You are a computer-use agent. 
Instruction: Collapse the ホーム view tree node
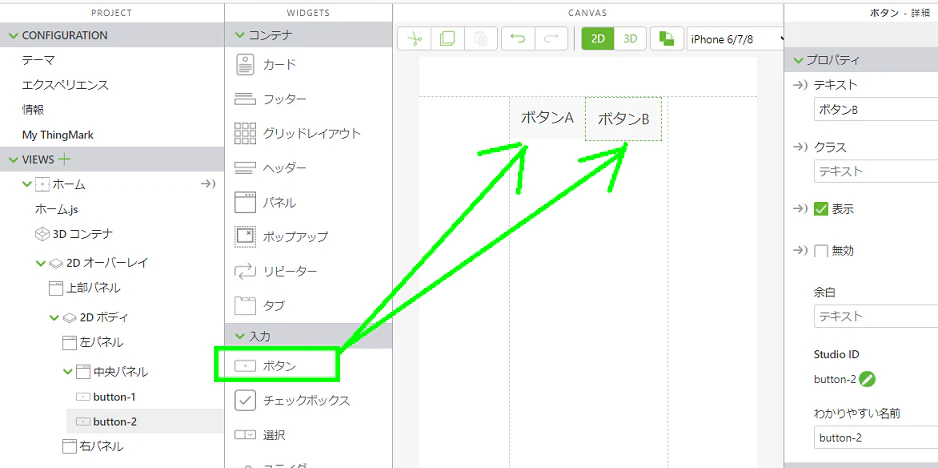click(x=26, y=184)
